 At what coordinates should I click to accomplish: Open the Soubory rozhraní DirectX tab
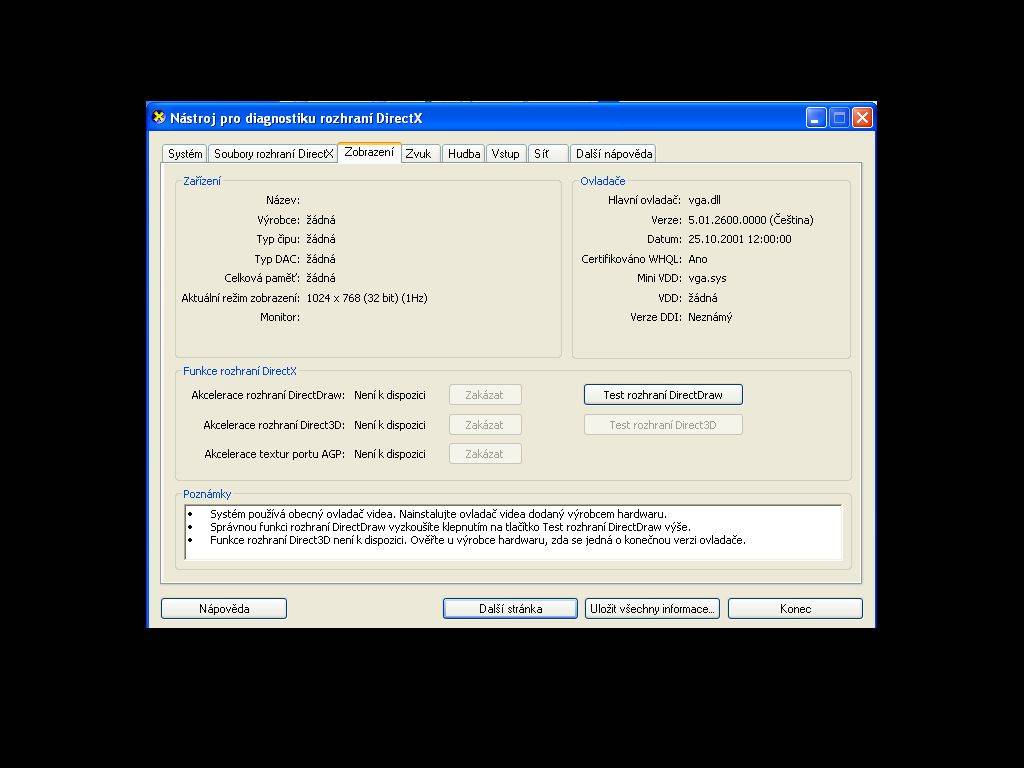point(274,153)
